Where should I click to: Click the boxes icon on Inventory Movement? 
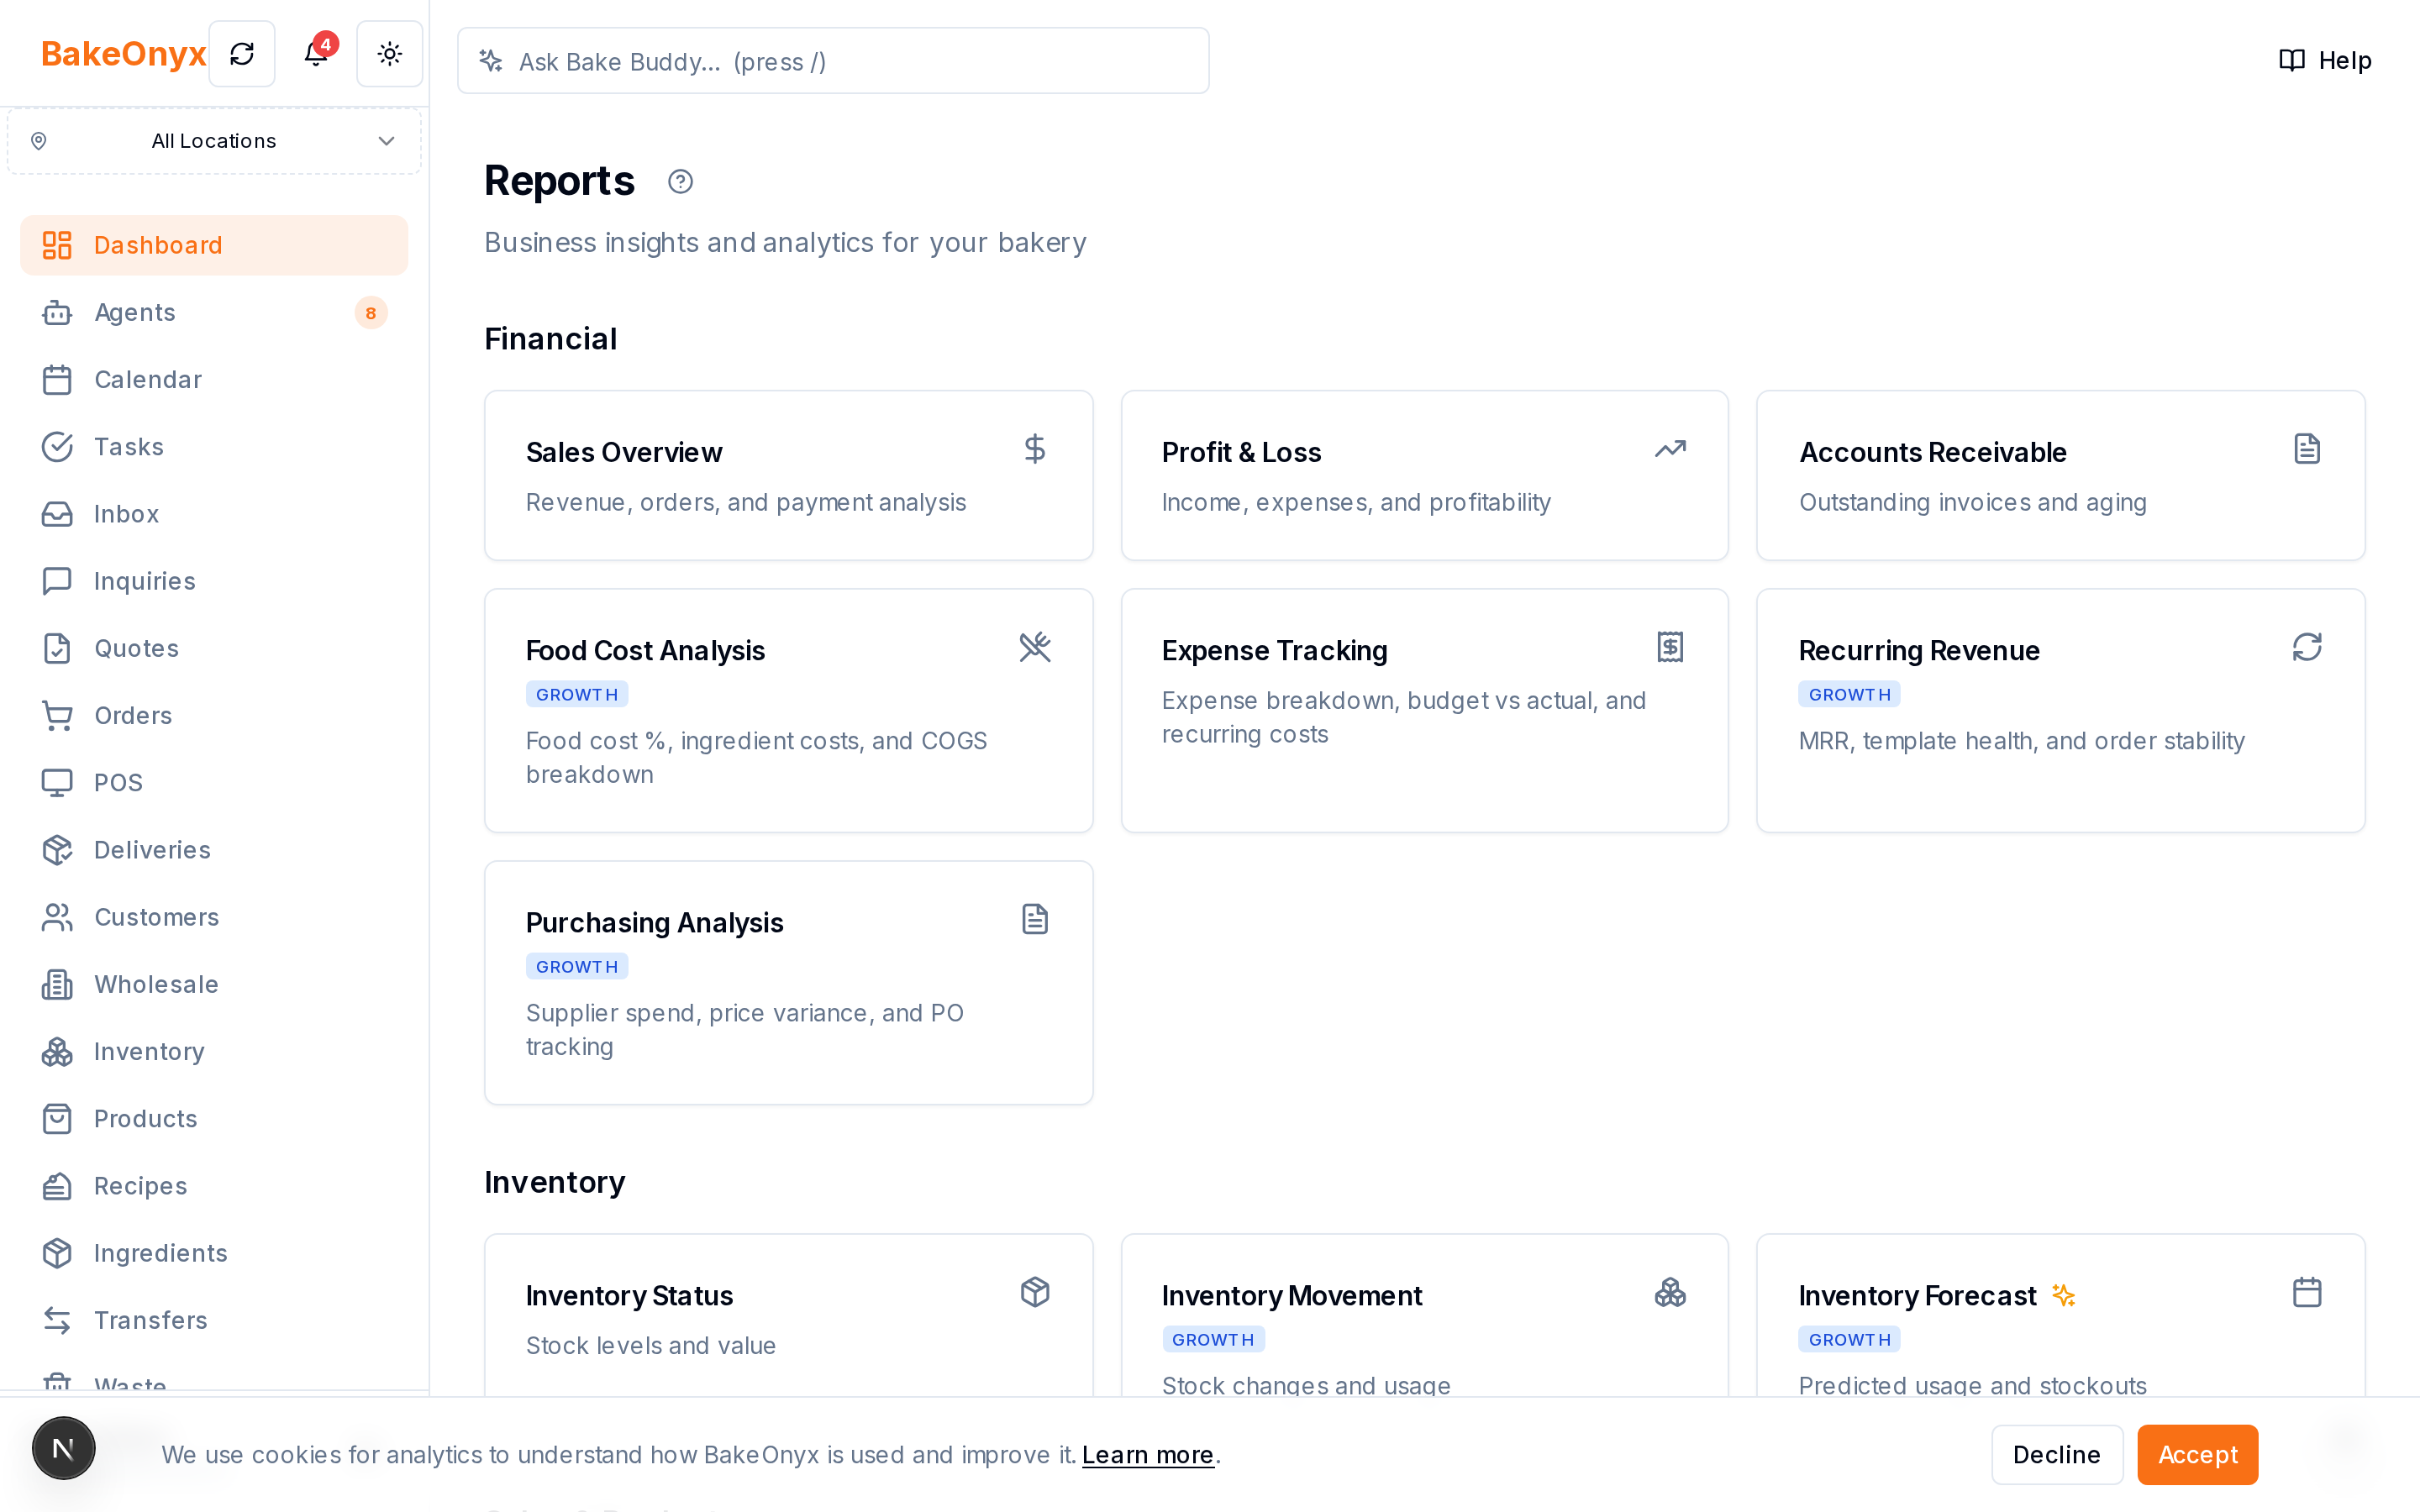coord(1670,1292)
